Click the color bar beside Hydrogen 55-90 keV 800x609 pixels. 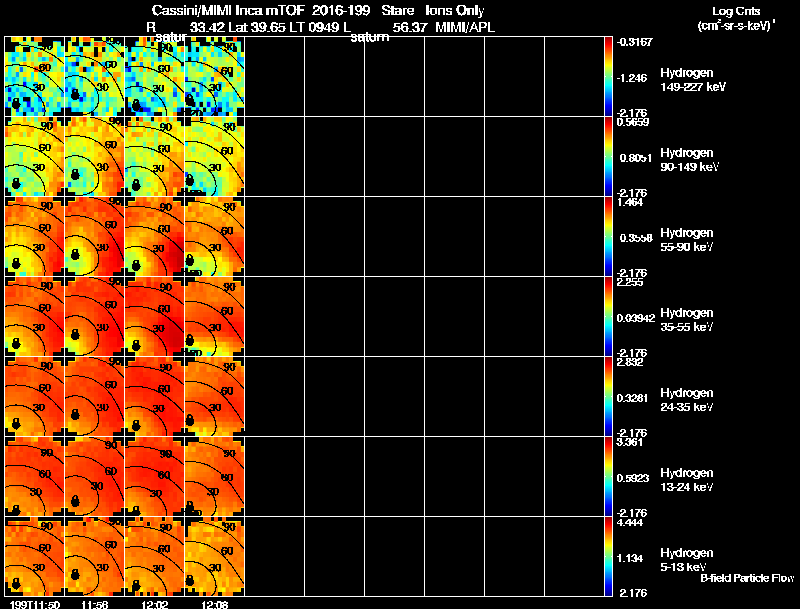click(608, 237)
